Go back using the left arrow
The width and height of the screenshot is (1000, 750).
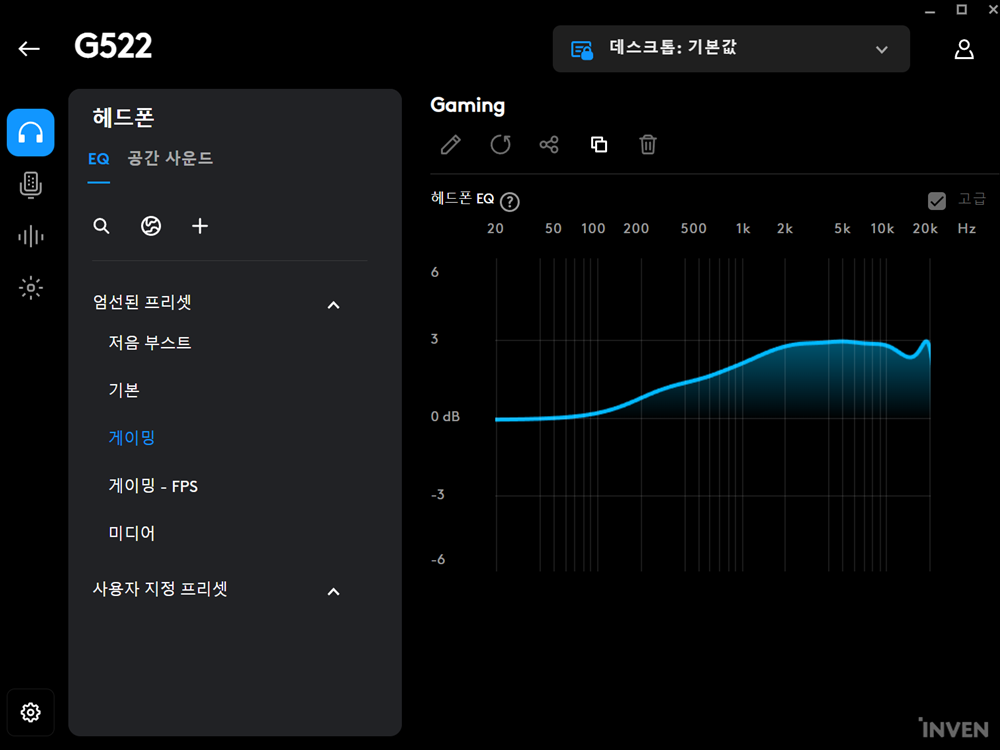(29, 48)
